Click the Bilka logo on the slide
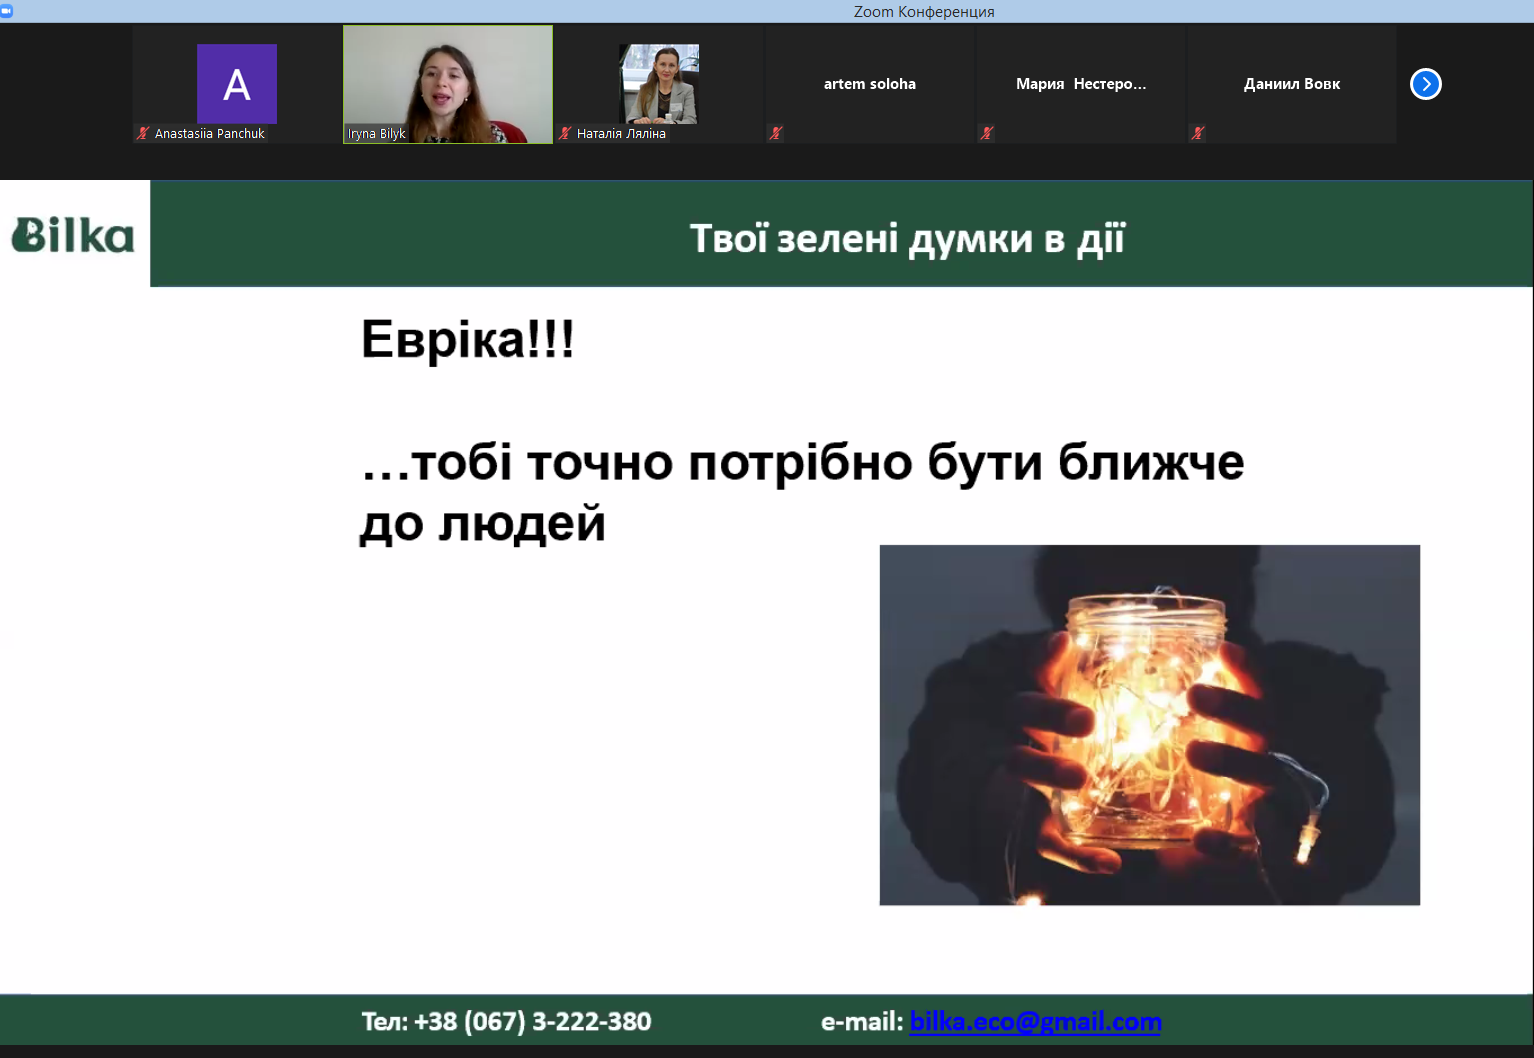The image size is (1534, 1058). (73, 236)
